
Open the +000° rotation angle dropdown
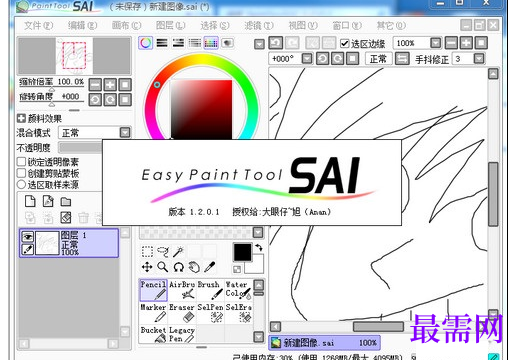(307, 59)
